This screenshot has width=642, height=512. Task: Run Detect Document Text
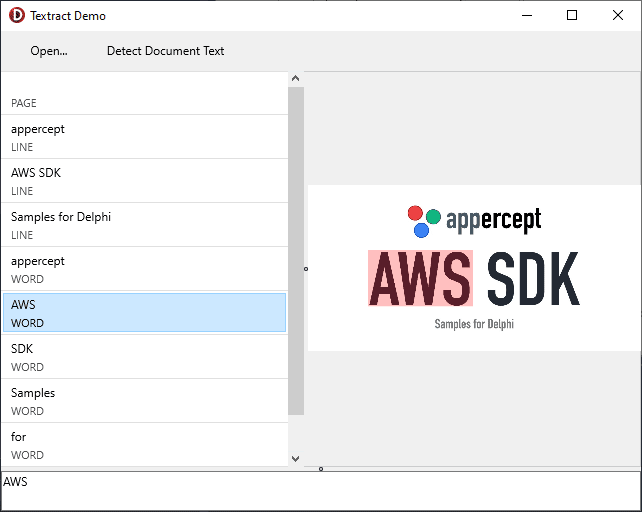[x=165, y=51]
